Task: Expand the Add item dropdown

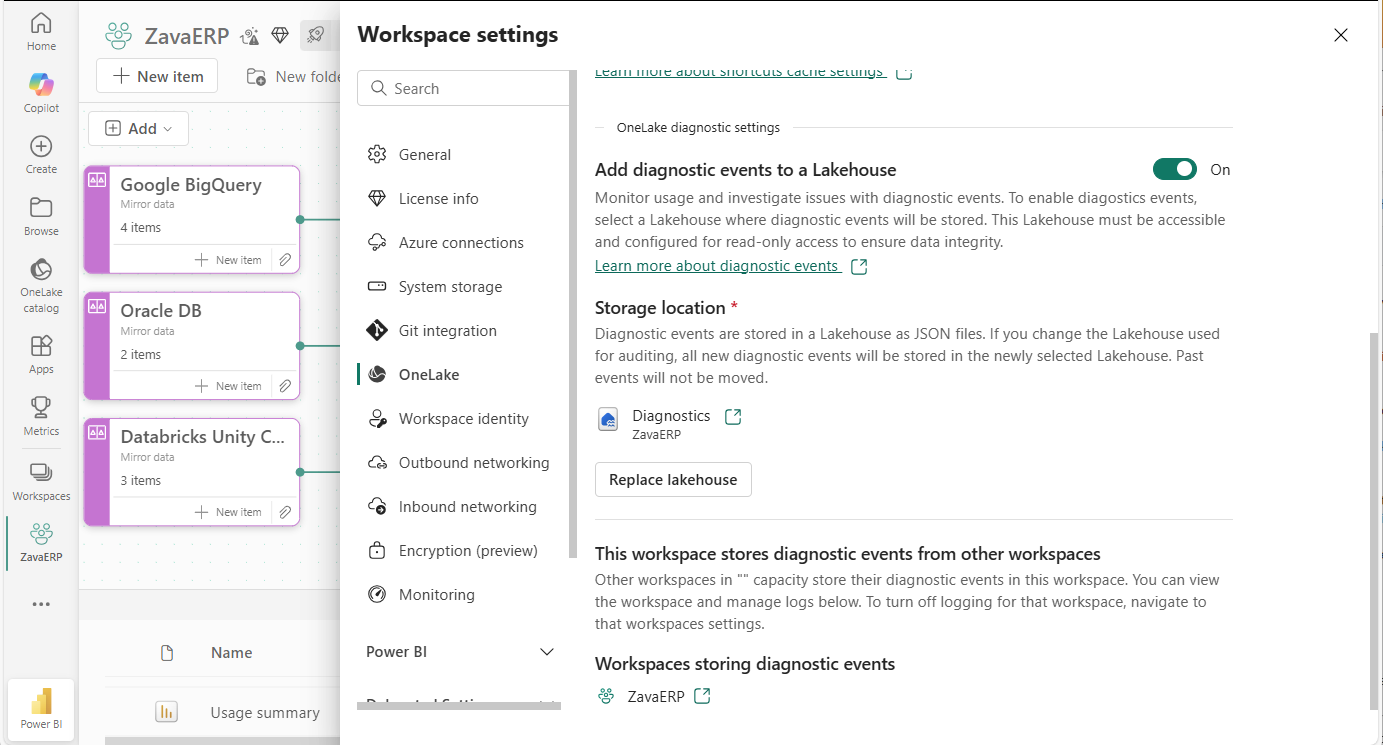Action: [138, 128]
